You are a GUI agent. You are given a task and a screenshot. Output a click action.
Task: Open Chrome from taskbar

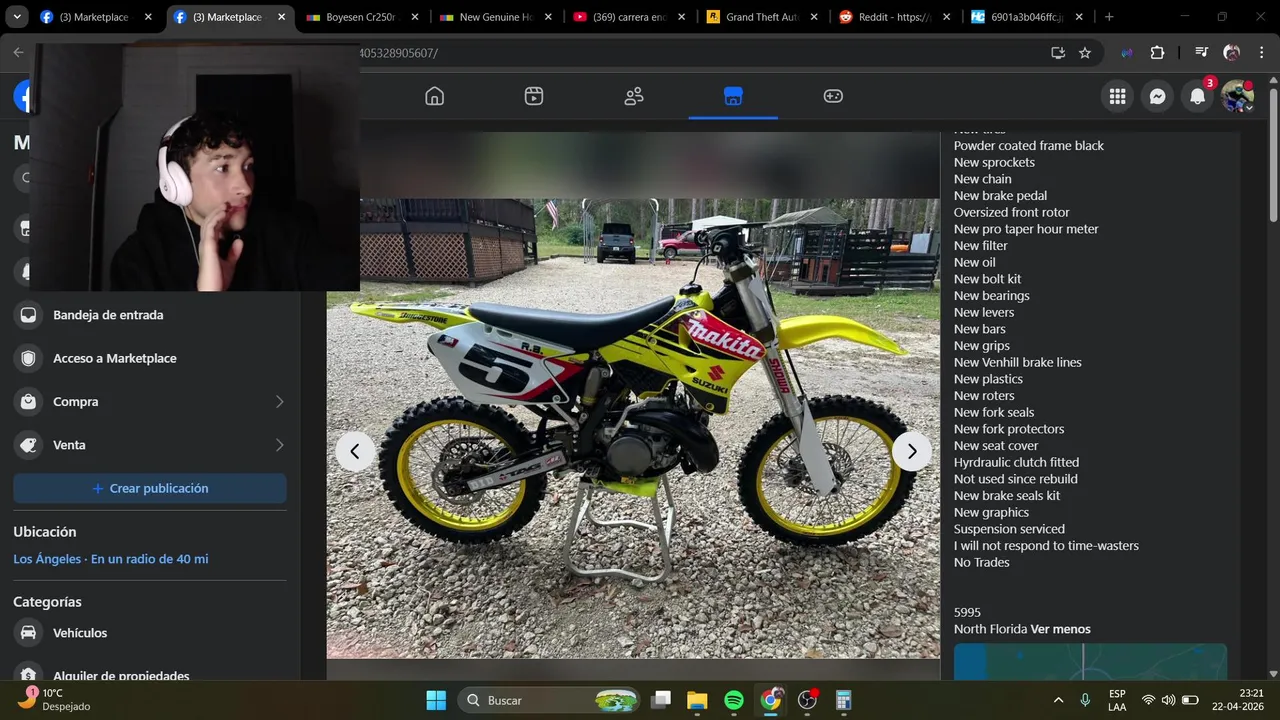771,700
